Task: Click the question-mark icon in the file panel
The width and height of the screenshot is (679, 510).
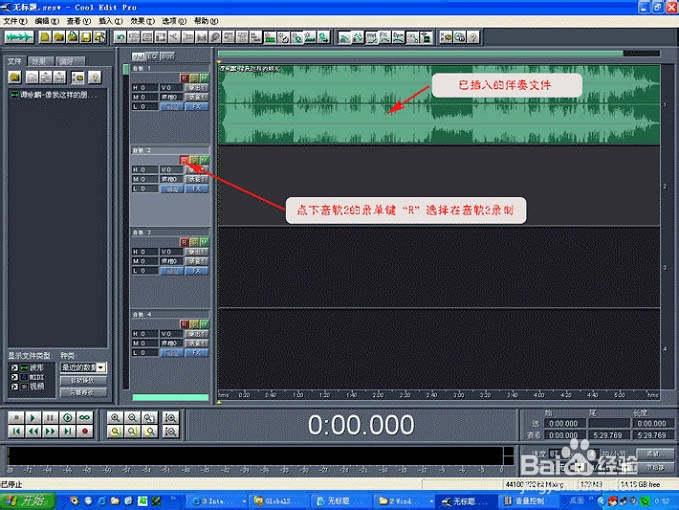Action: 94,77
